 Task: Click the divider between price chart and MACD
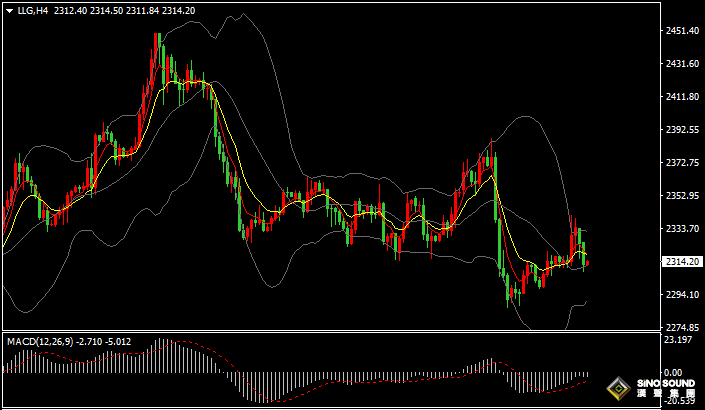click(x=330, y=332)
